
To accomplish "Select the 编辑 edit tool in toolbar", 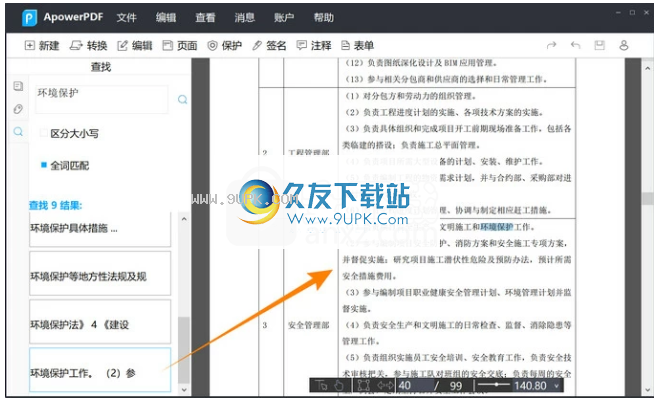I will (x=135, y=45).
